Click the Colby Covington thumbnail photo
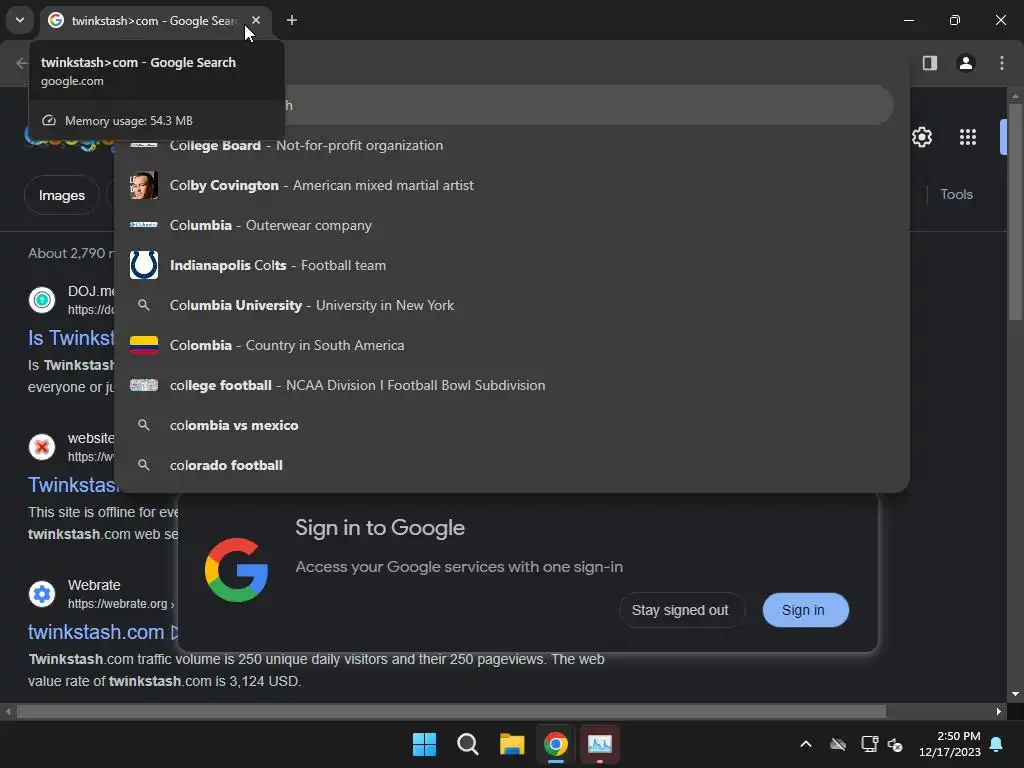 click(x=144, y=185)
